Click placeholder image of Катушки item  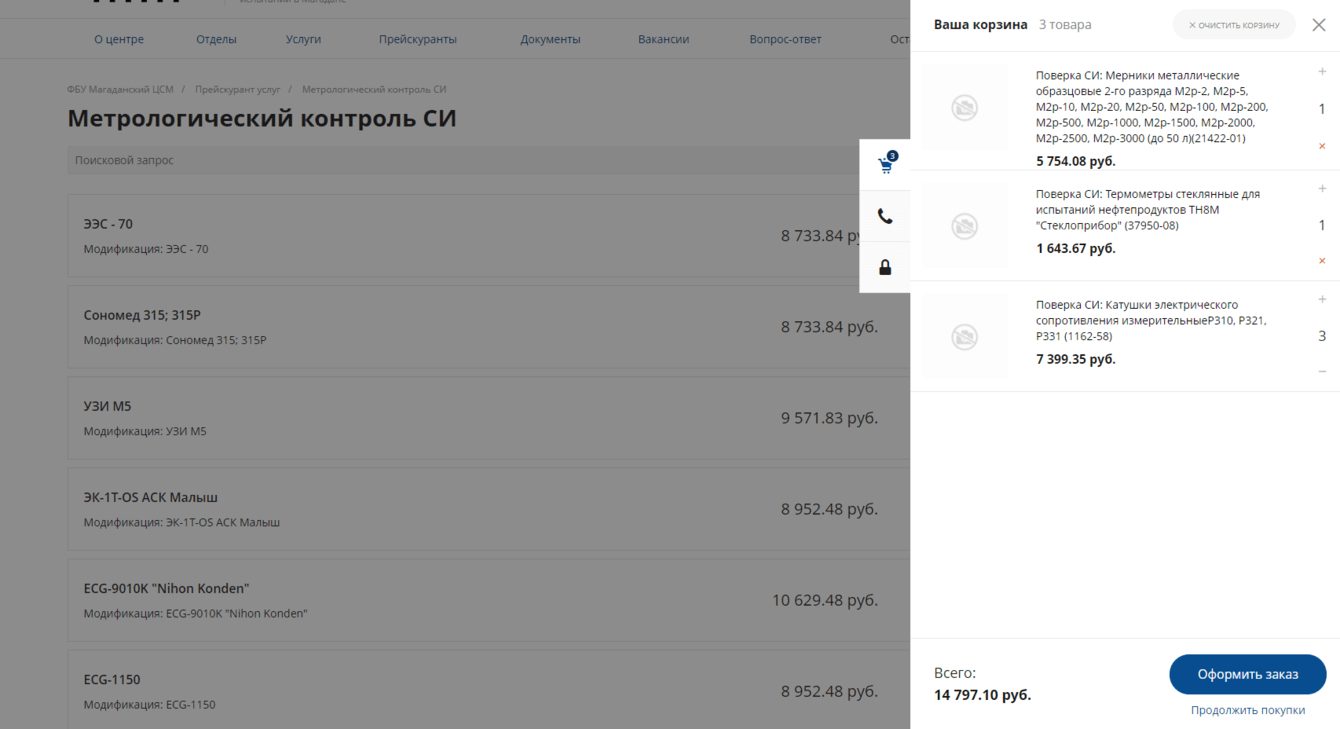pos(965,337)
